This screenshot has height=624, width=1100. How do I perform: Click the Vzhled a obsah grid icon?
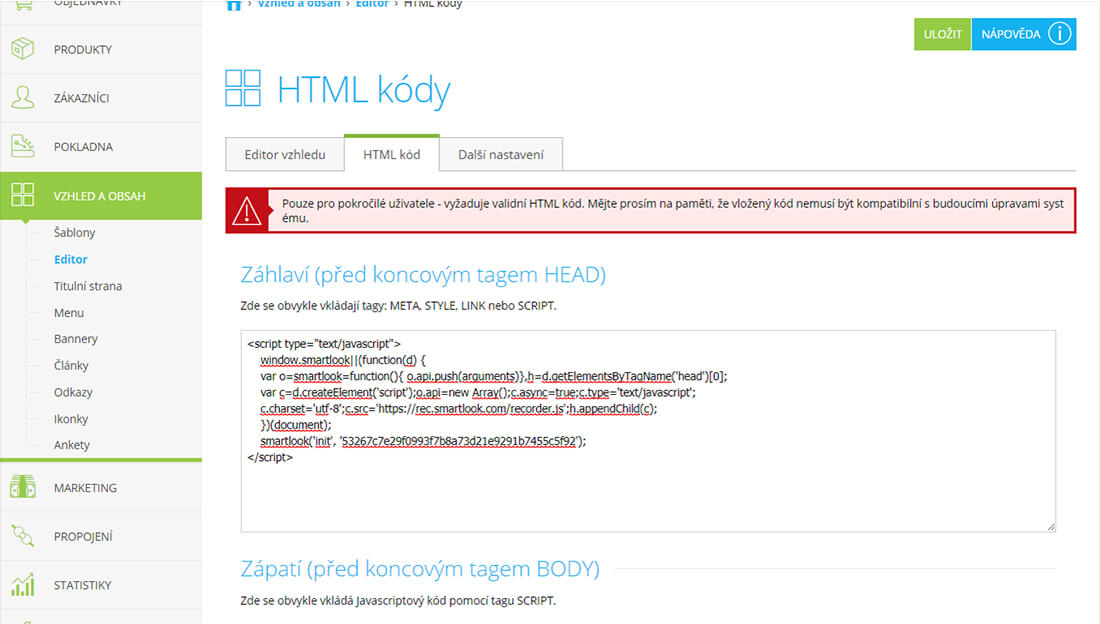22,195
